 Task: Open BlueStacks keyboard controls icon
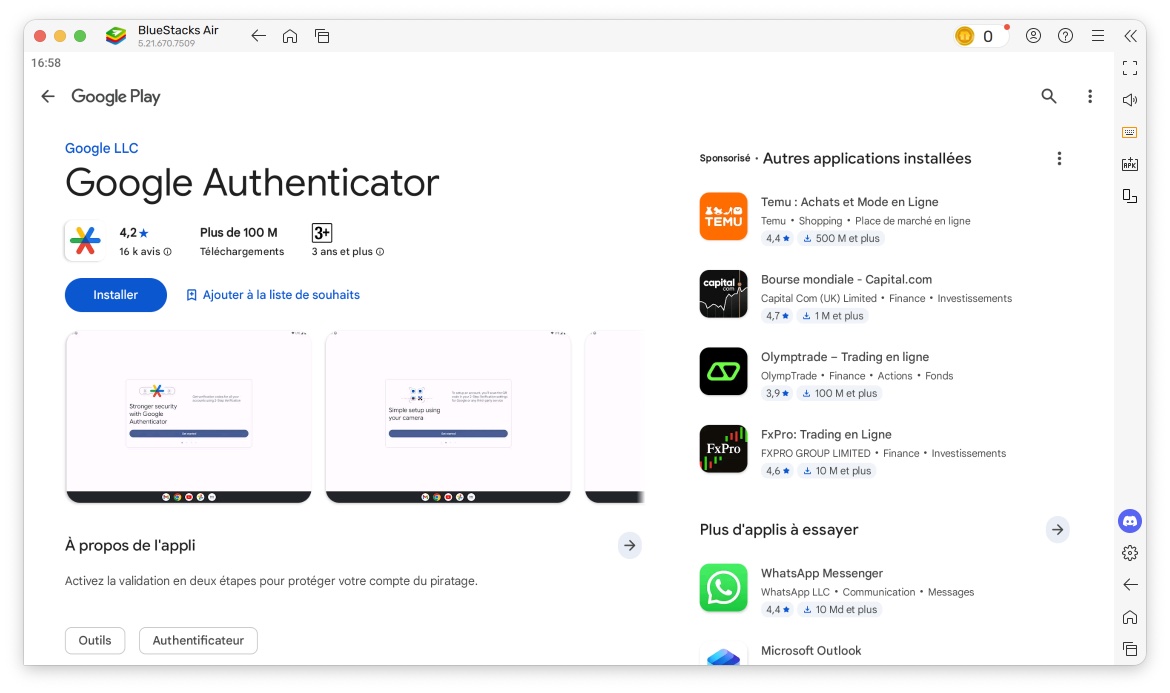1130,131
